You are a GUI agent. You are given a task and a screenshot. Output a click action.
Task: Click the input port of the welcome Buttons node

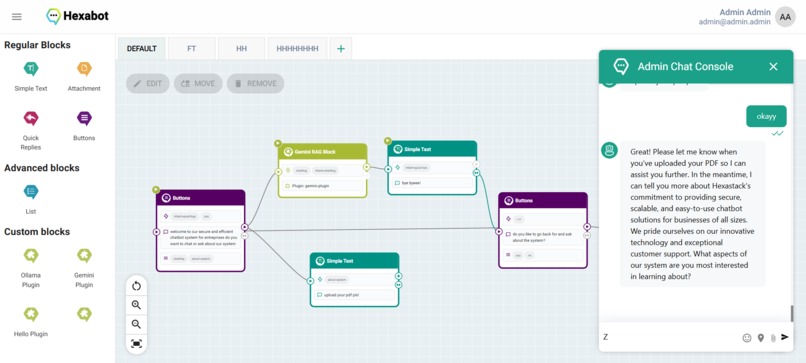(156, 232)
